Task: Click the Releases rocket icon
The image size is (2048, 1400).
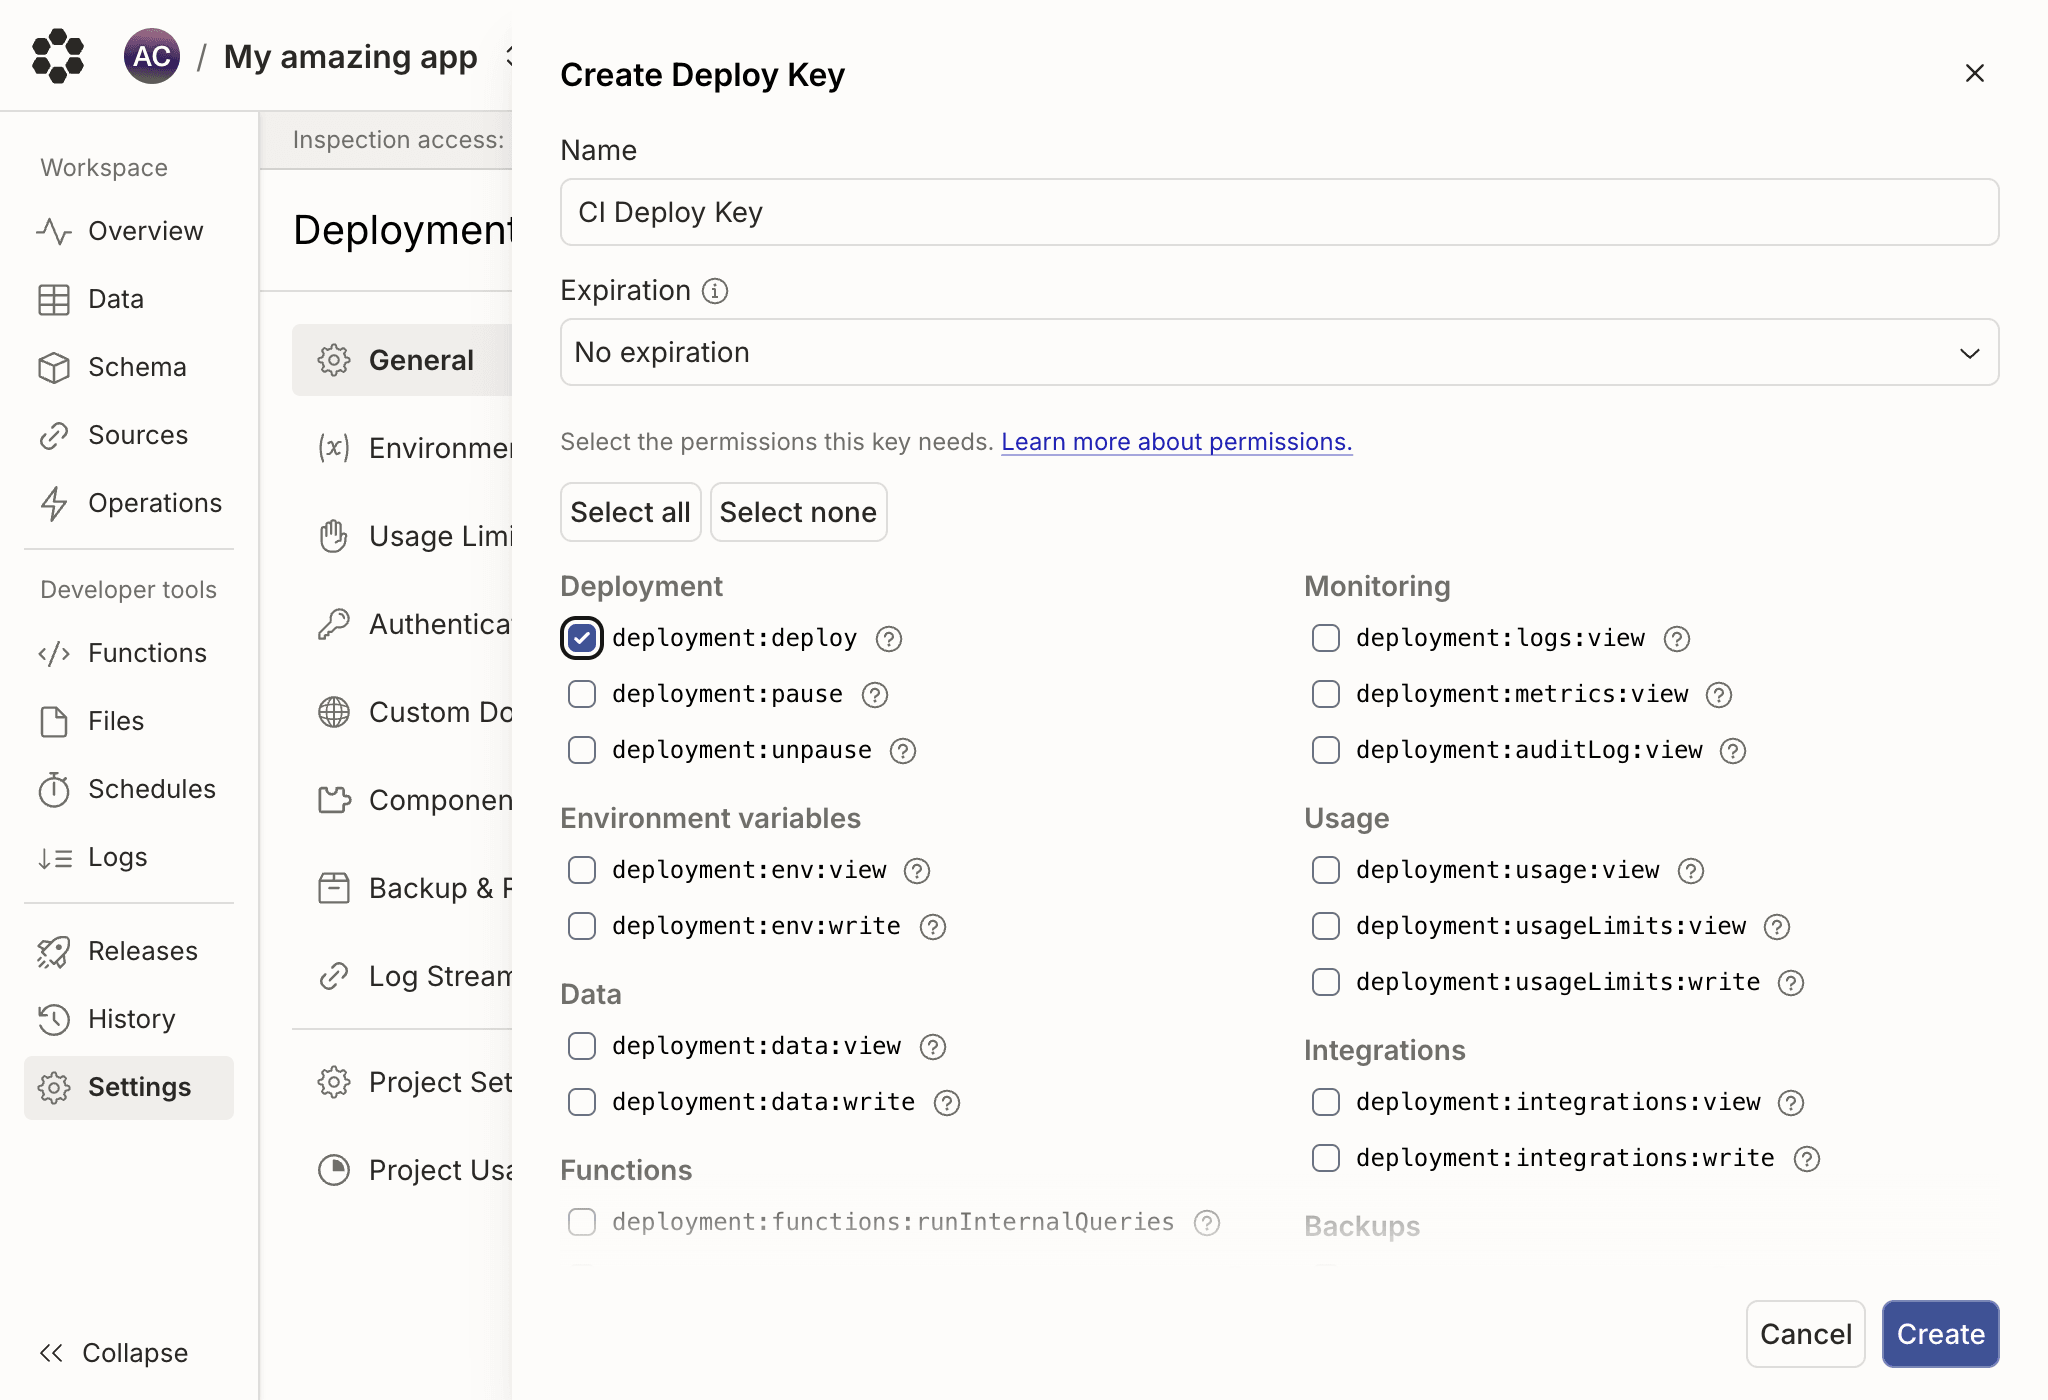Action: click(x=54, y=951)
